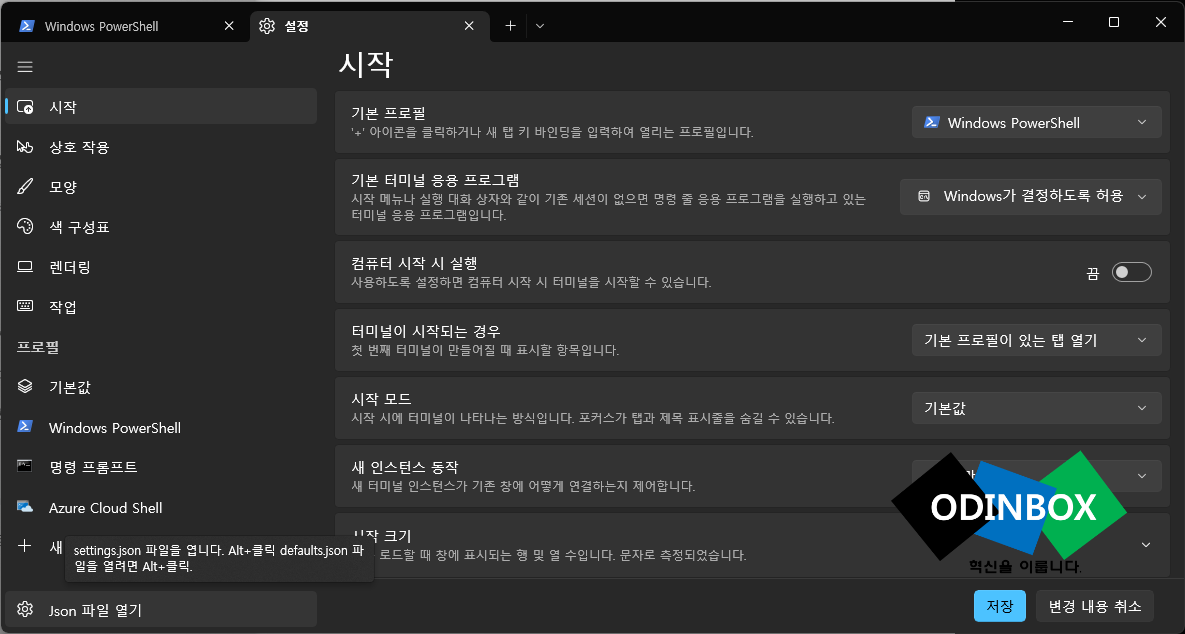Open a new tab with plus button
1185x634 pixels.
click(x=510, y=26)
